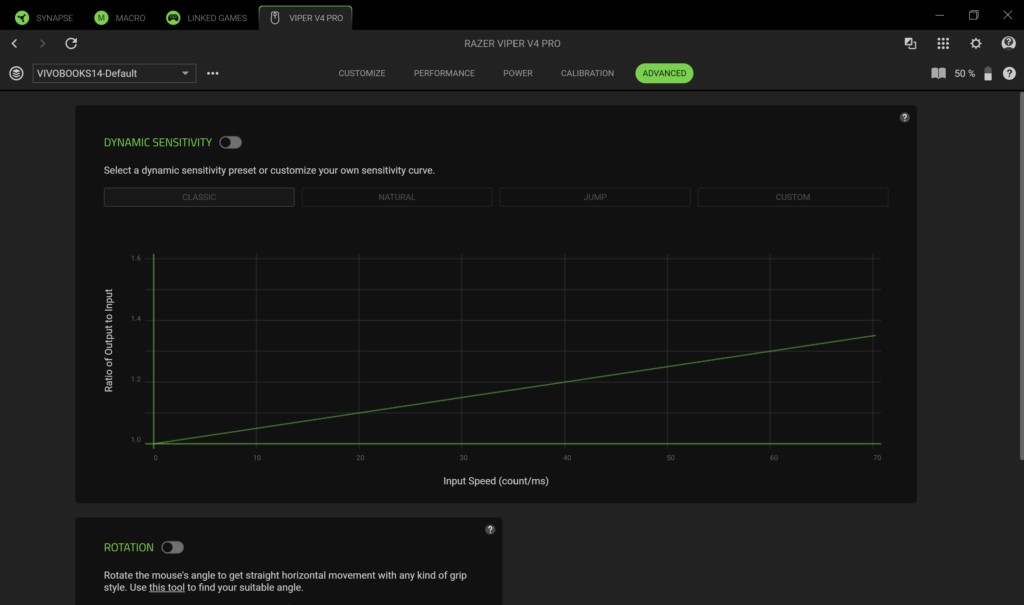
Task: Click the RAZER VIPER V4 PRO title
Action: tap(512, 43)
